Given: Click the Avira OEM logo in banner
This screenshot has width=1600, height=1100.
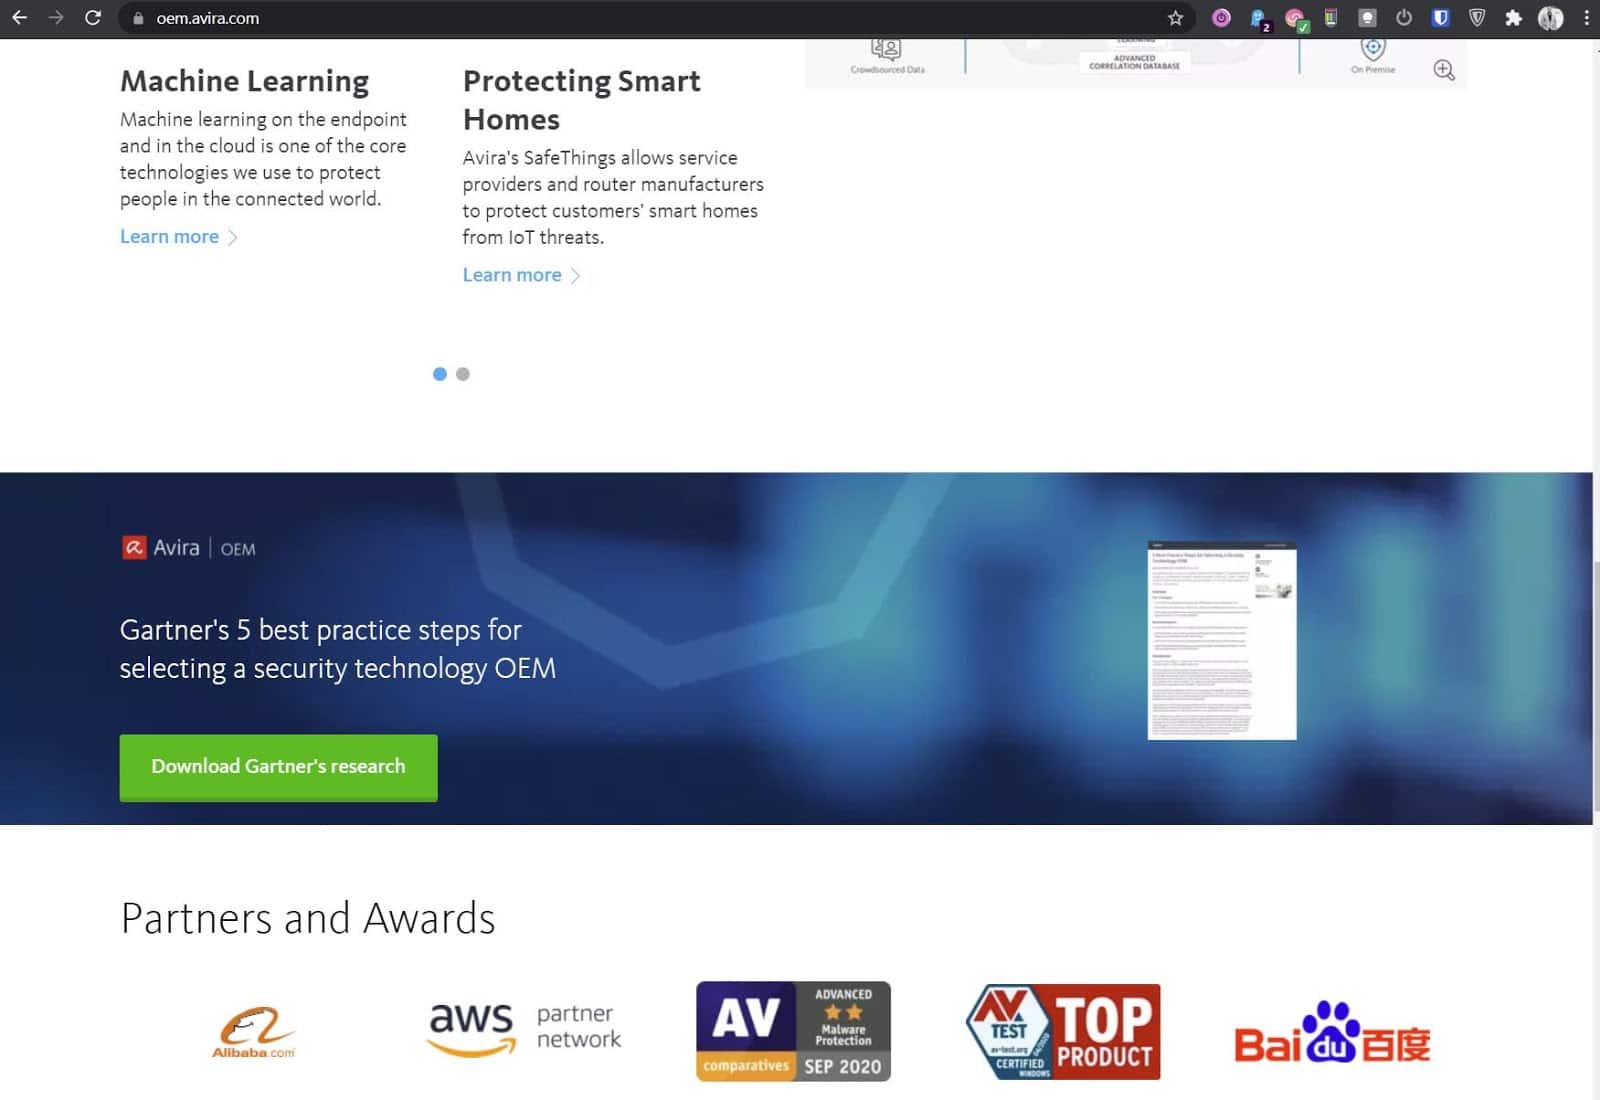Looking at the screenshot, I should coord(188,548).
